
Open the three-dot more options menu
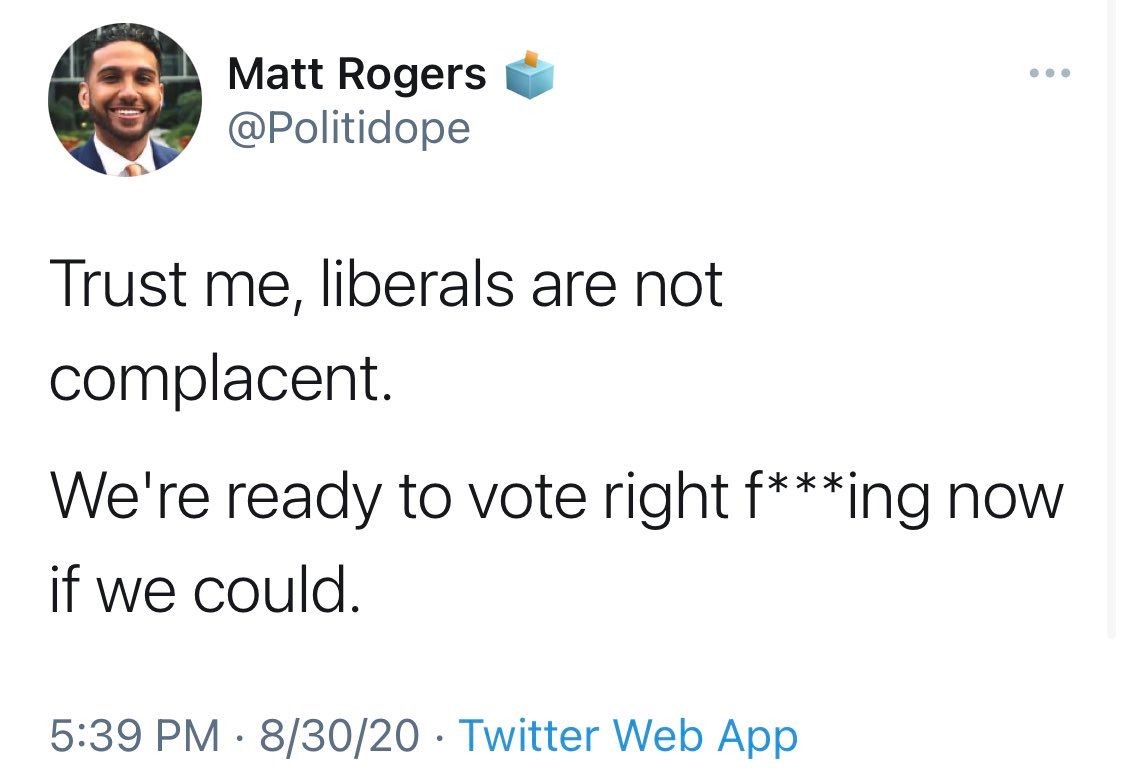[1050, 74]
